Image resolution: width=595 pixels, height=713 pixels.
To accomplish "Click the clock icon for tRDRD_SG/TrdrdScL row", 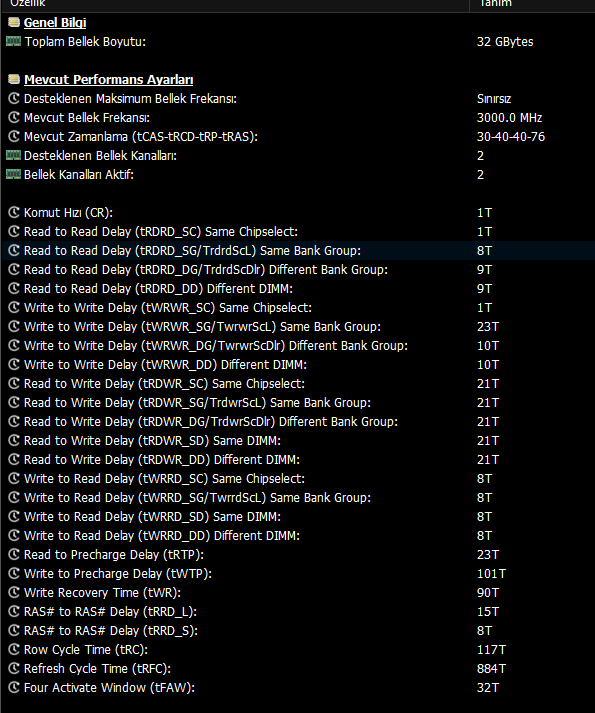I will pos(14,251).
